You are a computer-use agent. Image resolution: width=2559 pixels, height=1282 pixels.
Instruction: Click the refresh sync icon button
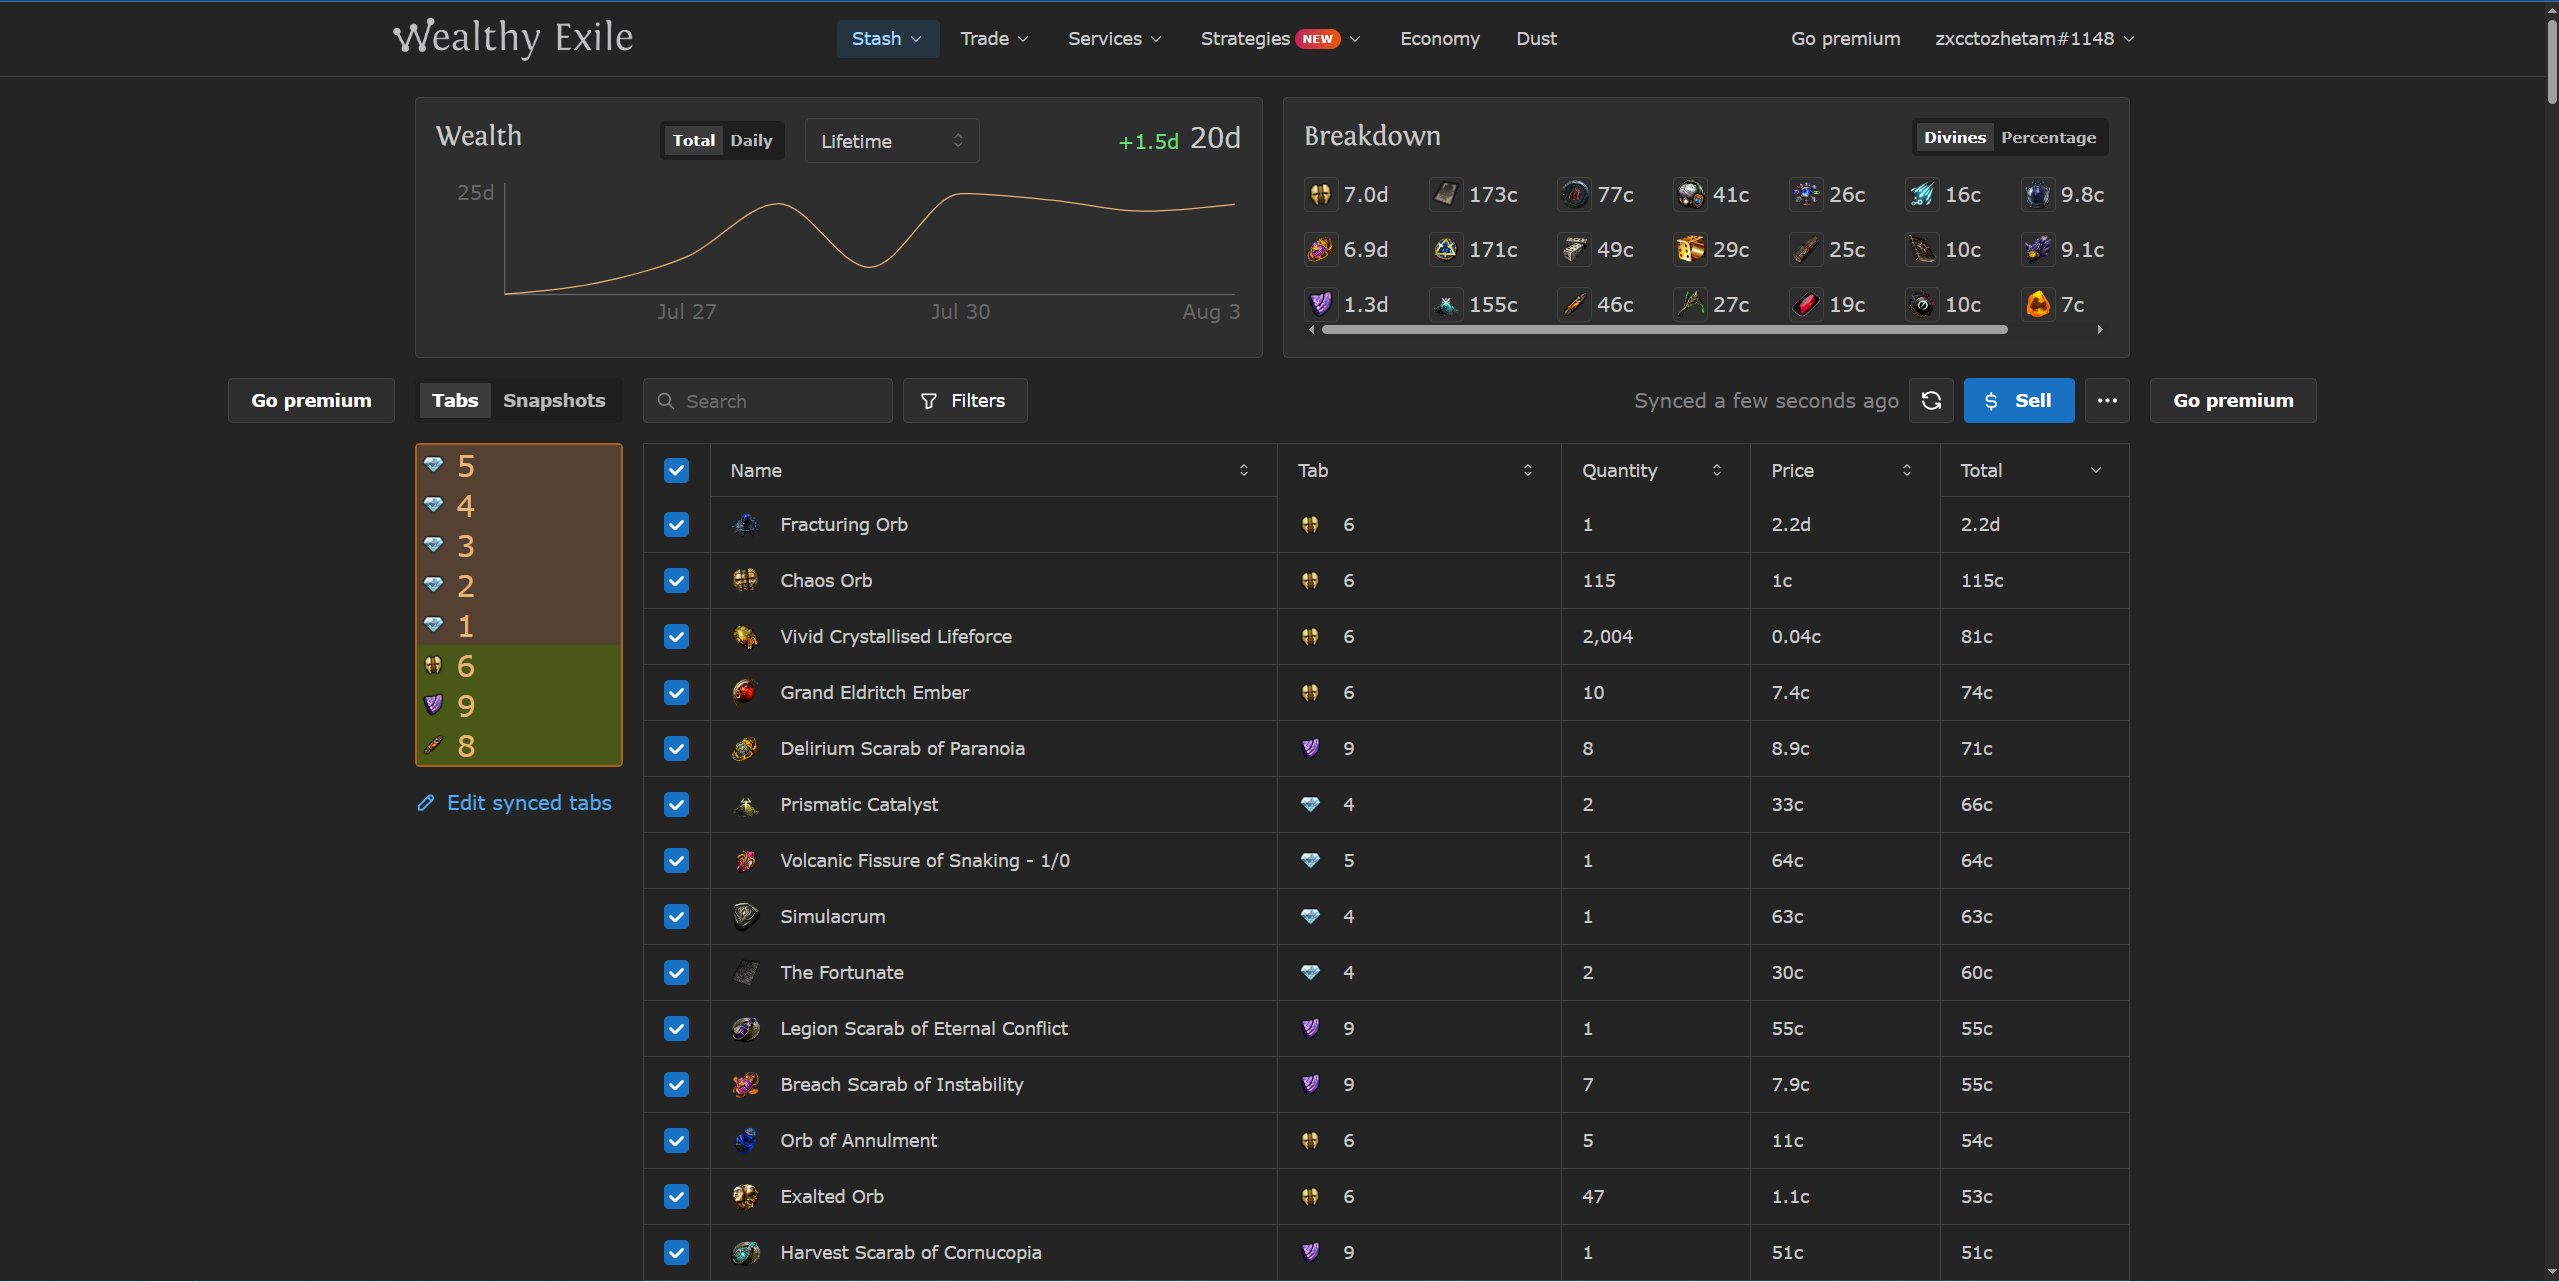coord(1931,401)
